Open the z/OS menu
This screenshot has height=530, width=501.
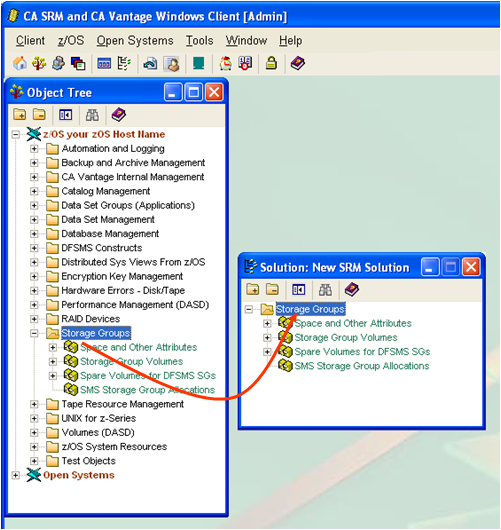(71, 41)
